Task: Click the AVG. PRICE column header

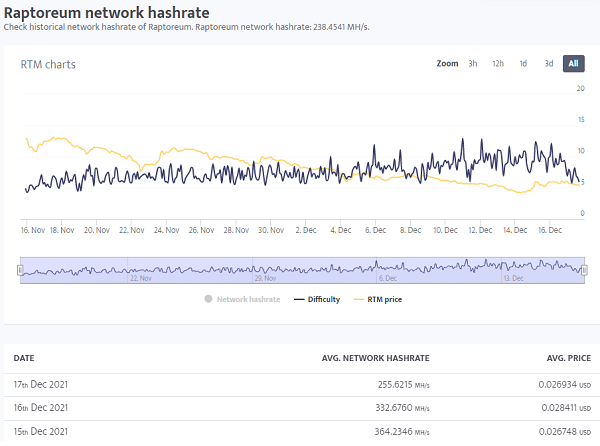Action: (569, 358)
